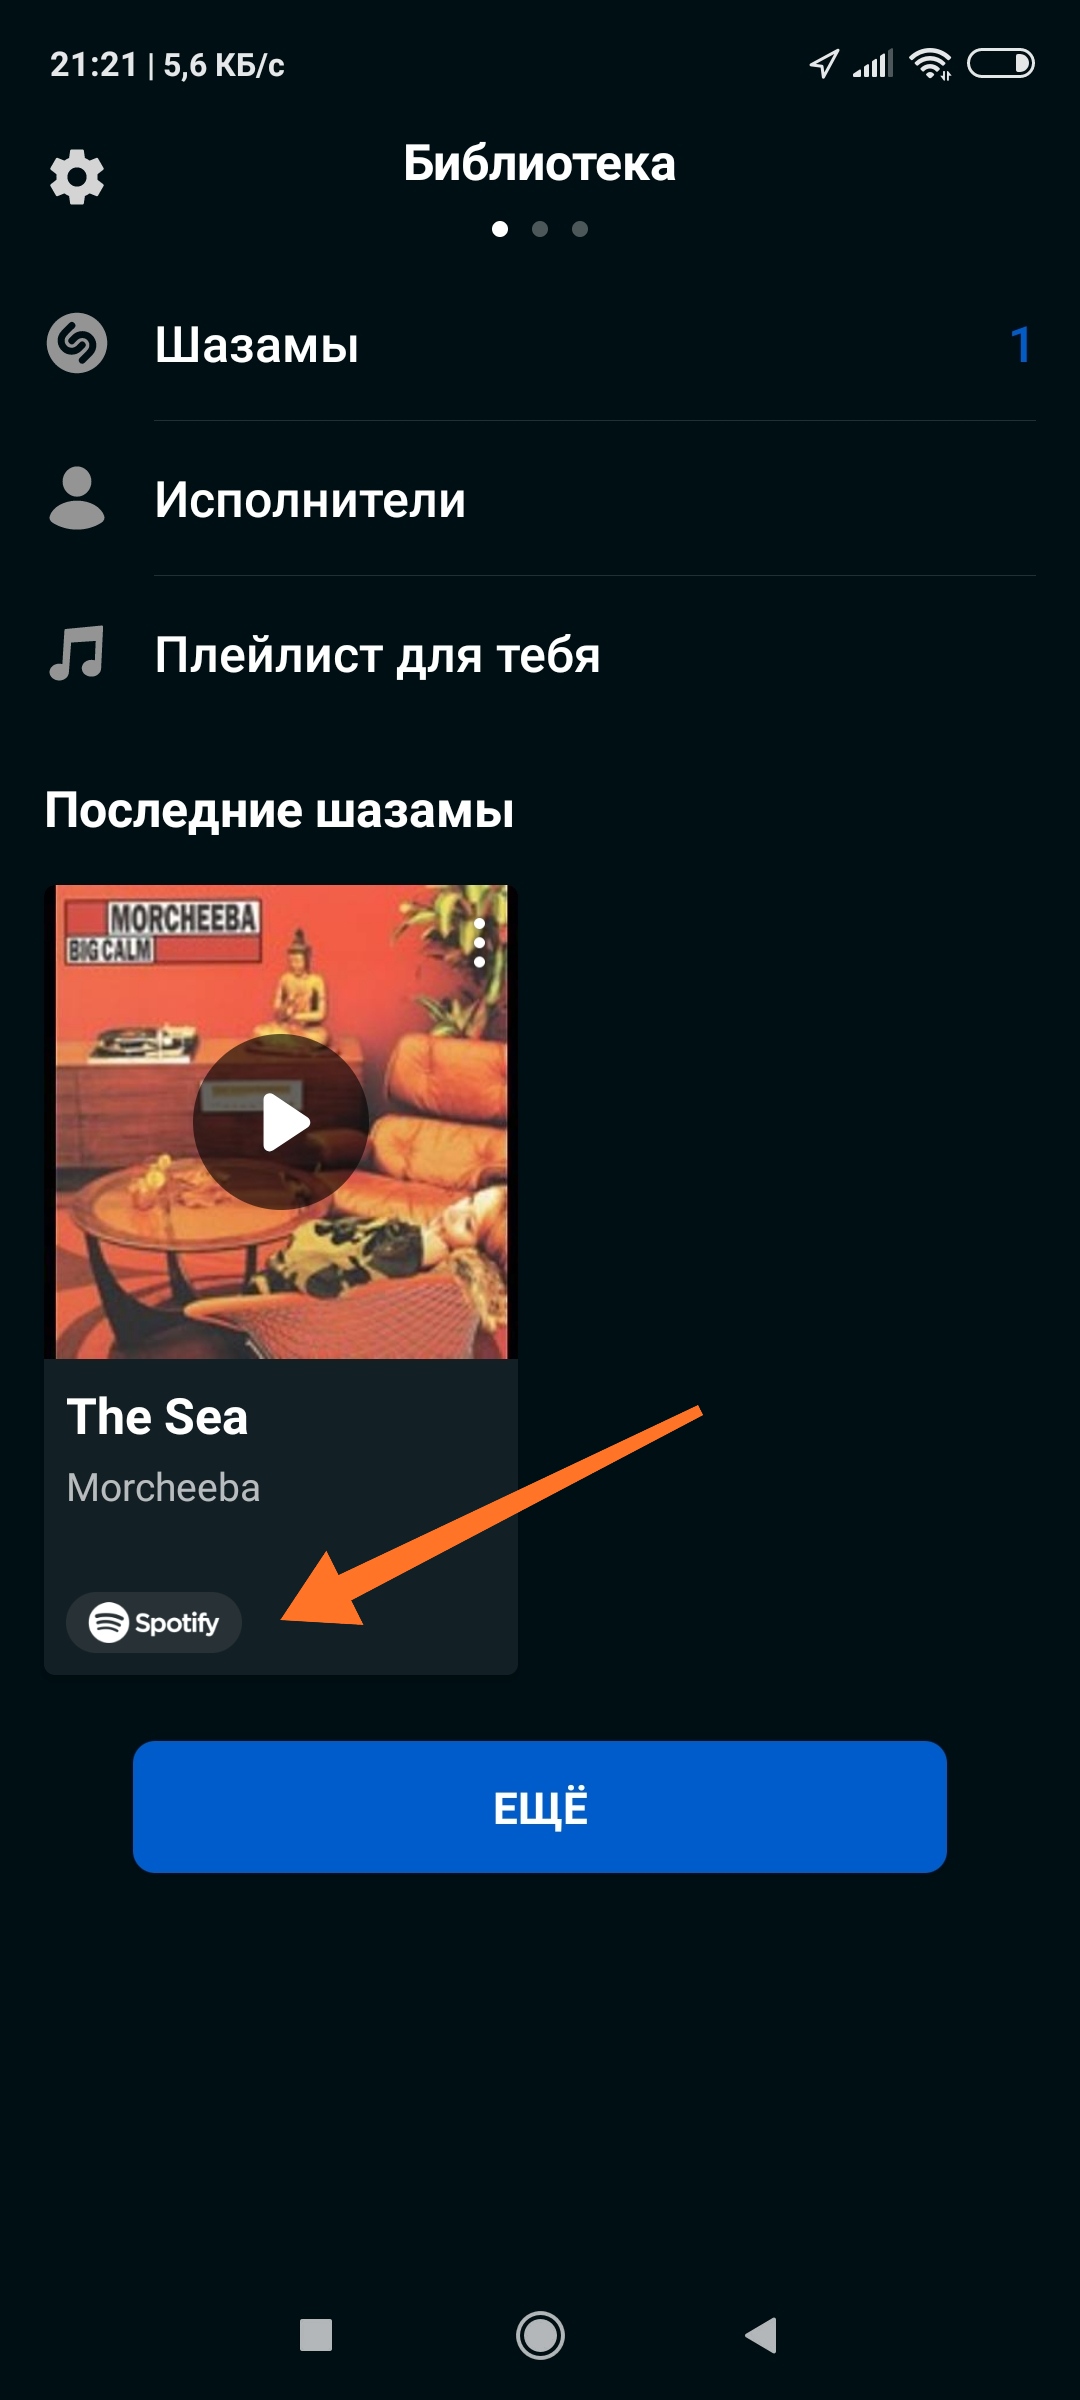Tap The Sea song title
Viewport: 1080px width, 2400px height.
click(x=157, y=1417)
